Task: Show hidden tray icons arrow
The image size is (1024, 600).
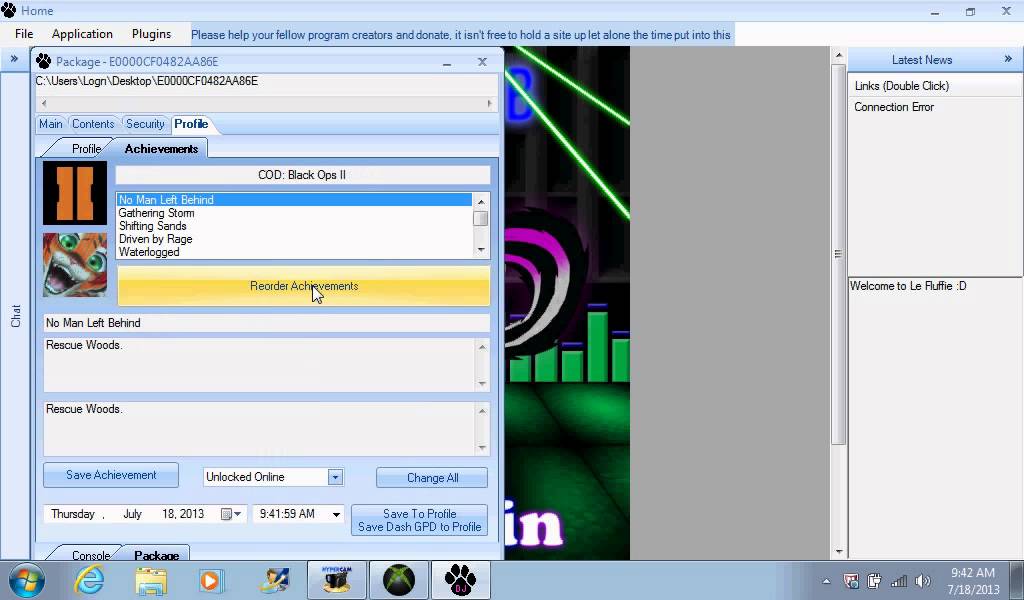Action: (826, 580)
